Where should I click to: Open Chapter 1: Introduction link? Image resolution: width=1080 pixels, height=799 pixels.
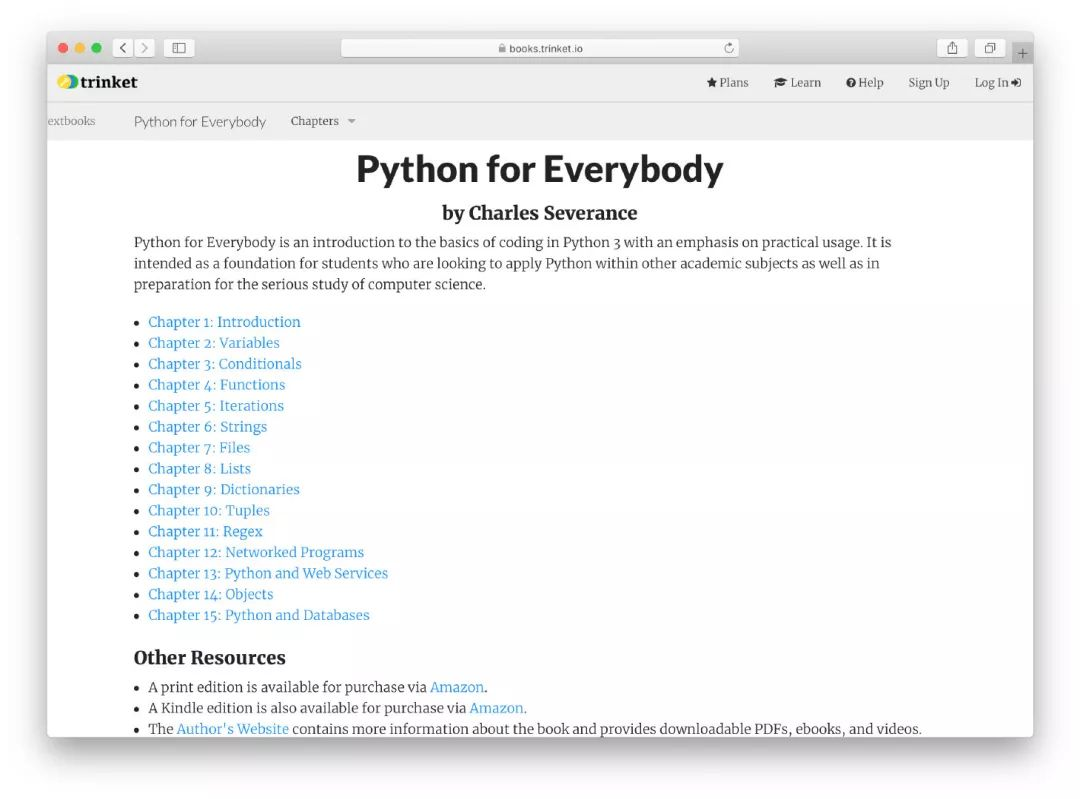[224, 322]
